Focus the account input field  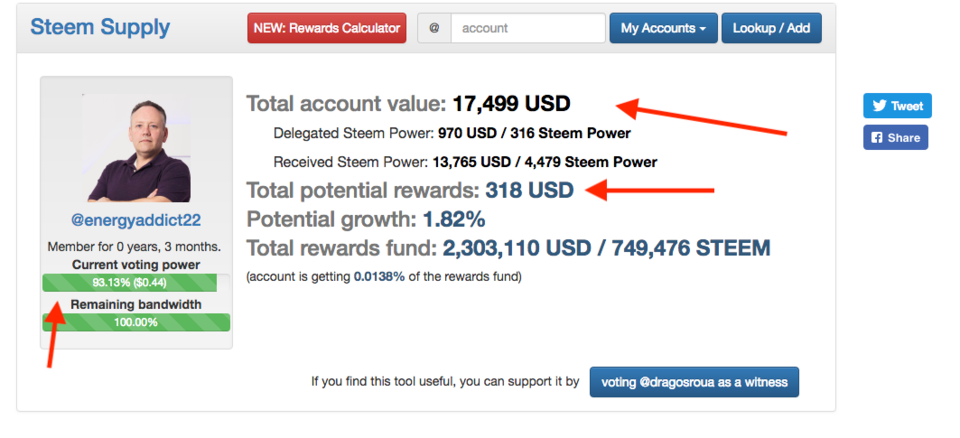pyautogui.click(x=528, y=28)
